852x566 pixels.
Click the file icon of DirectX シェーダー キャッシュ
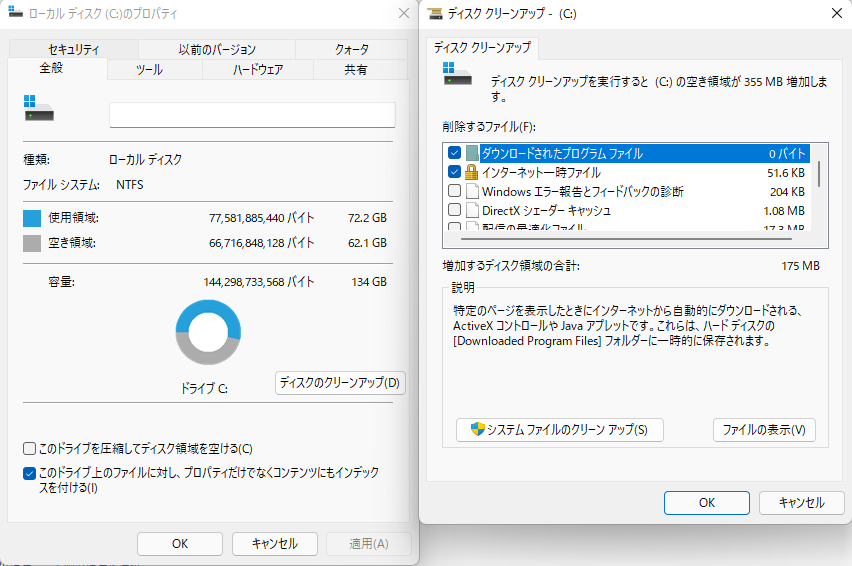(x=472, y=210)
